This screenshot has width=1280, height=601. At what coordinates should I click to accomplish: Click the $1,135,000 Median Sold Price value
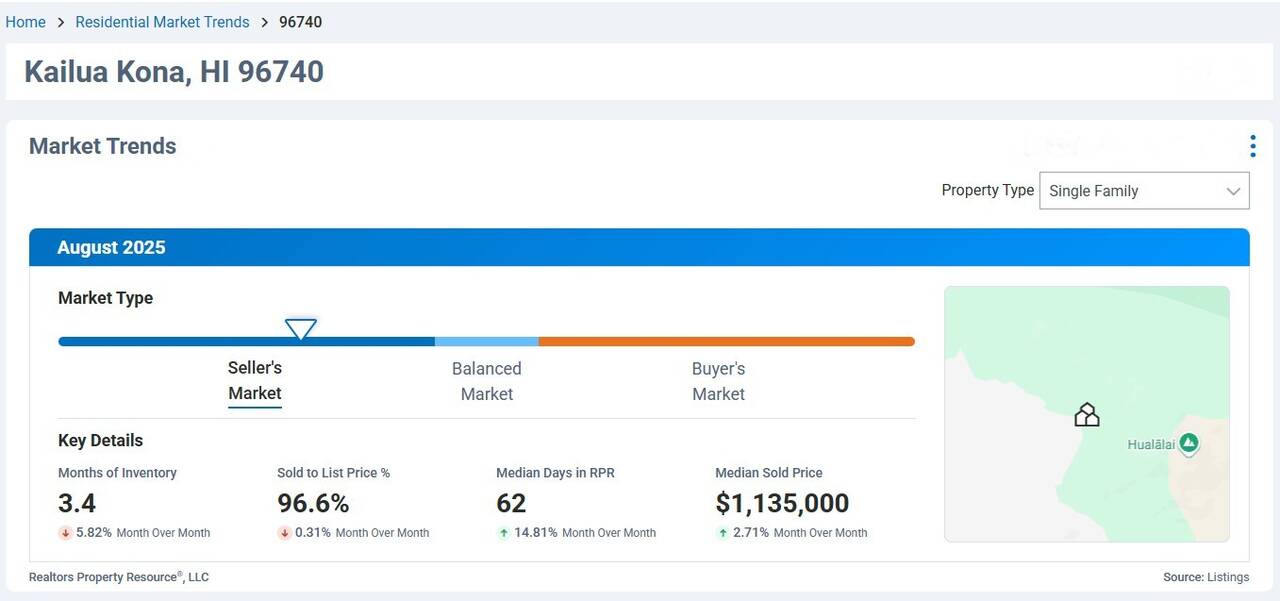point(782,503)
